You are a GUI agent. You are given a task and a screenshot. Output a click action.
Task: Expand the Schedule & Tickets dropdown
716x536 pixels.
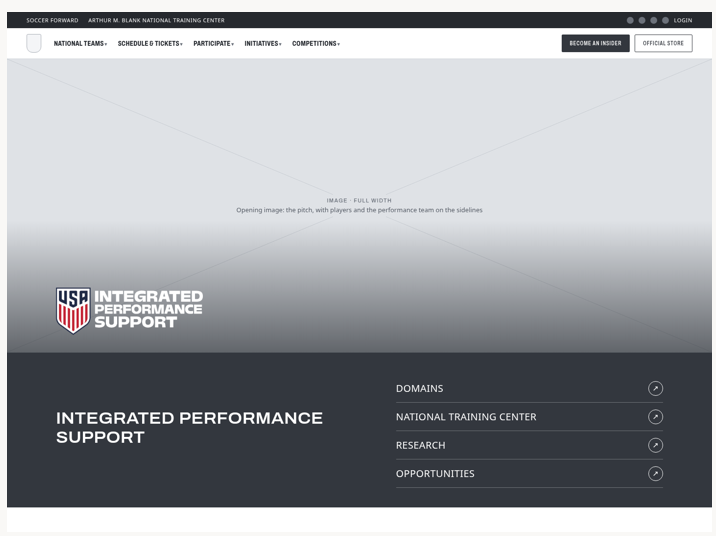point(150,43)
